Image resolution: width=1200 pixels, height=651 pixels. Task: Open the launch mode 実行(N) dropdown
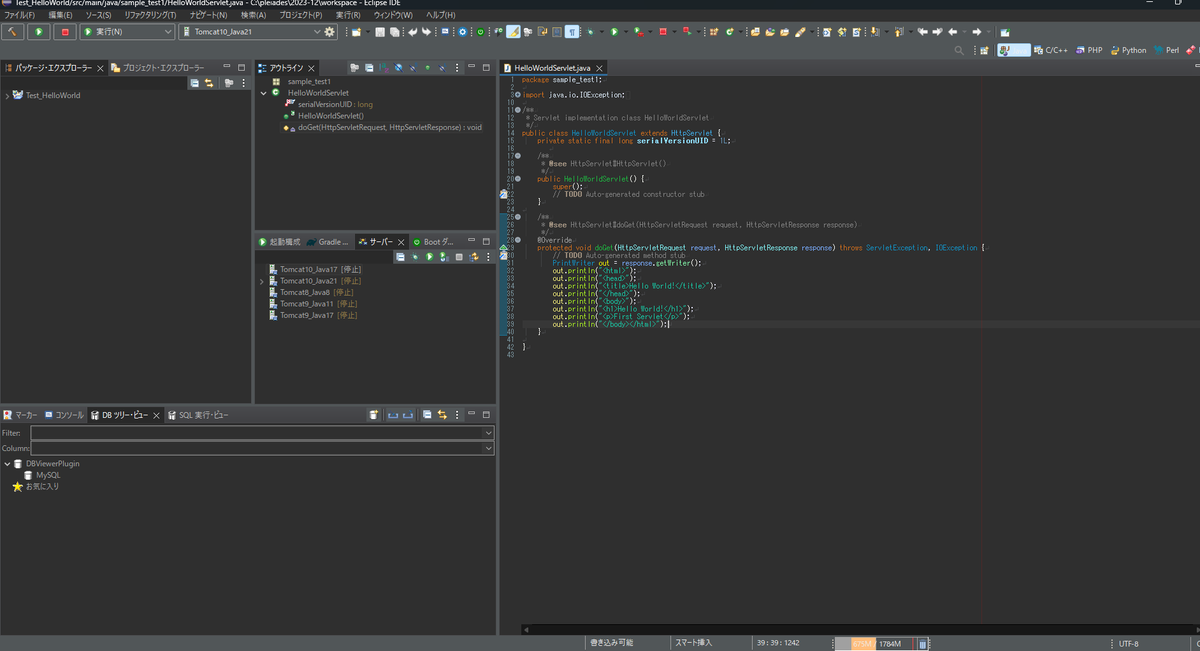point(127,32)
